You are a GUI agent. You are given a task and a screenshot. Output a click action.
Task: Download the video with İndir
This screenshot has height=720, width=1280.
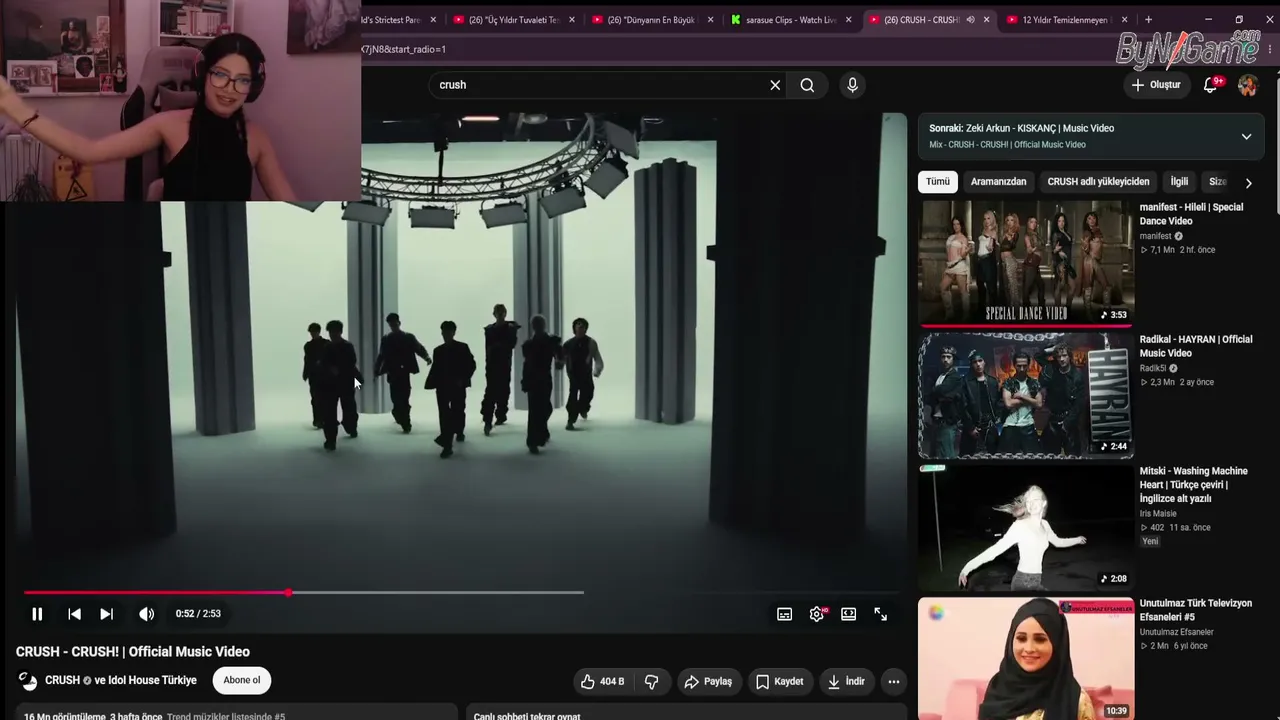846,682
